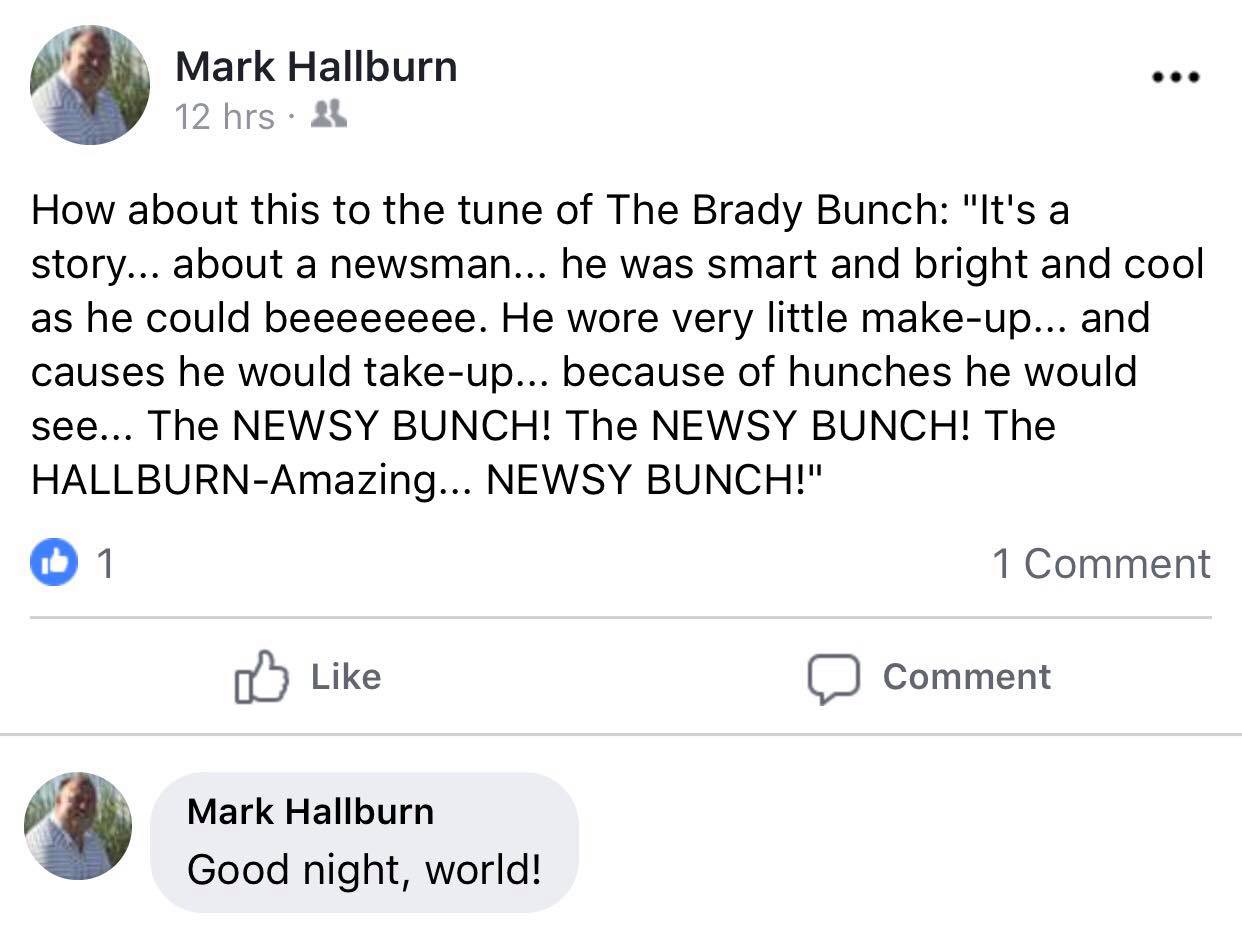The width and height of the screenshot is (1242, 926).
Task: Click the word 'beeeeeeee.' in the post
Action: (x=380, y=318)
